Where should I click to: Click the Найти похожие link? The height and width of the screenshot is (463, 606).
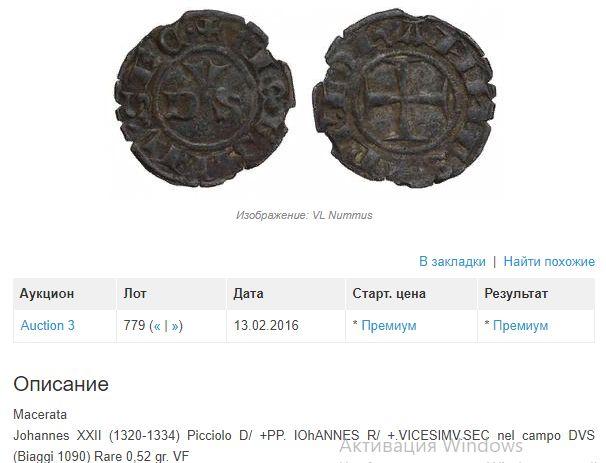pyautogui.click(x=549, y=262)
